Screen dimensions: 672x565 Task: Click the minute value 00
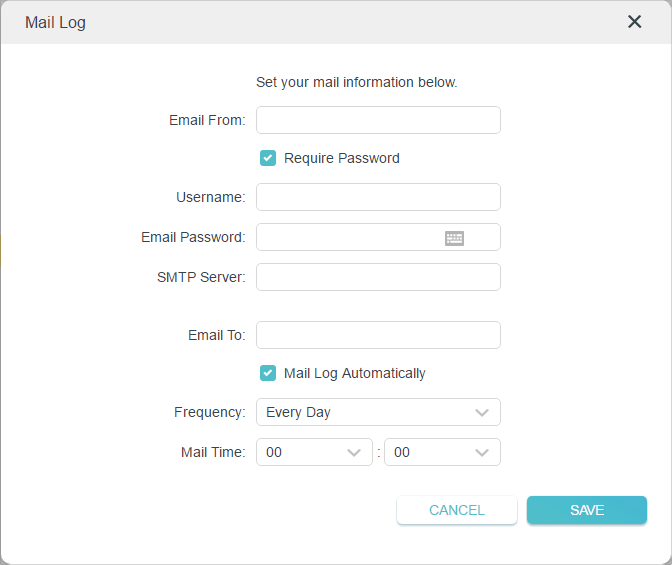[x=402, y=452]
